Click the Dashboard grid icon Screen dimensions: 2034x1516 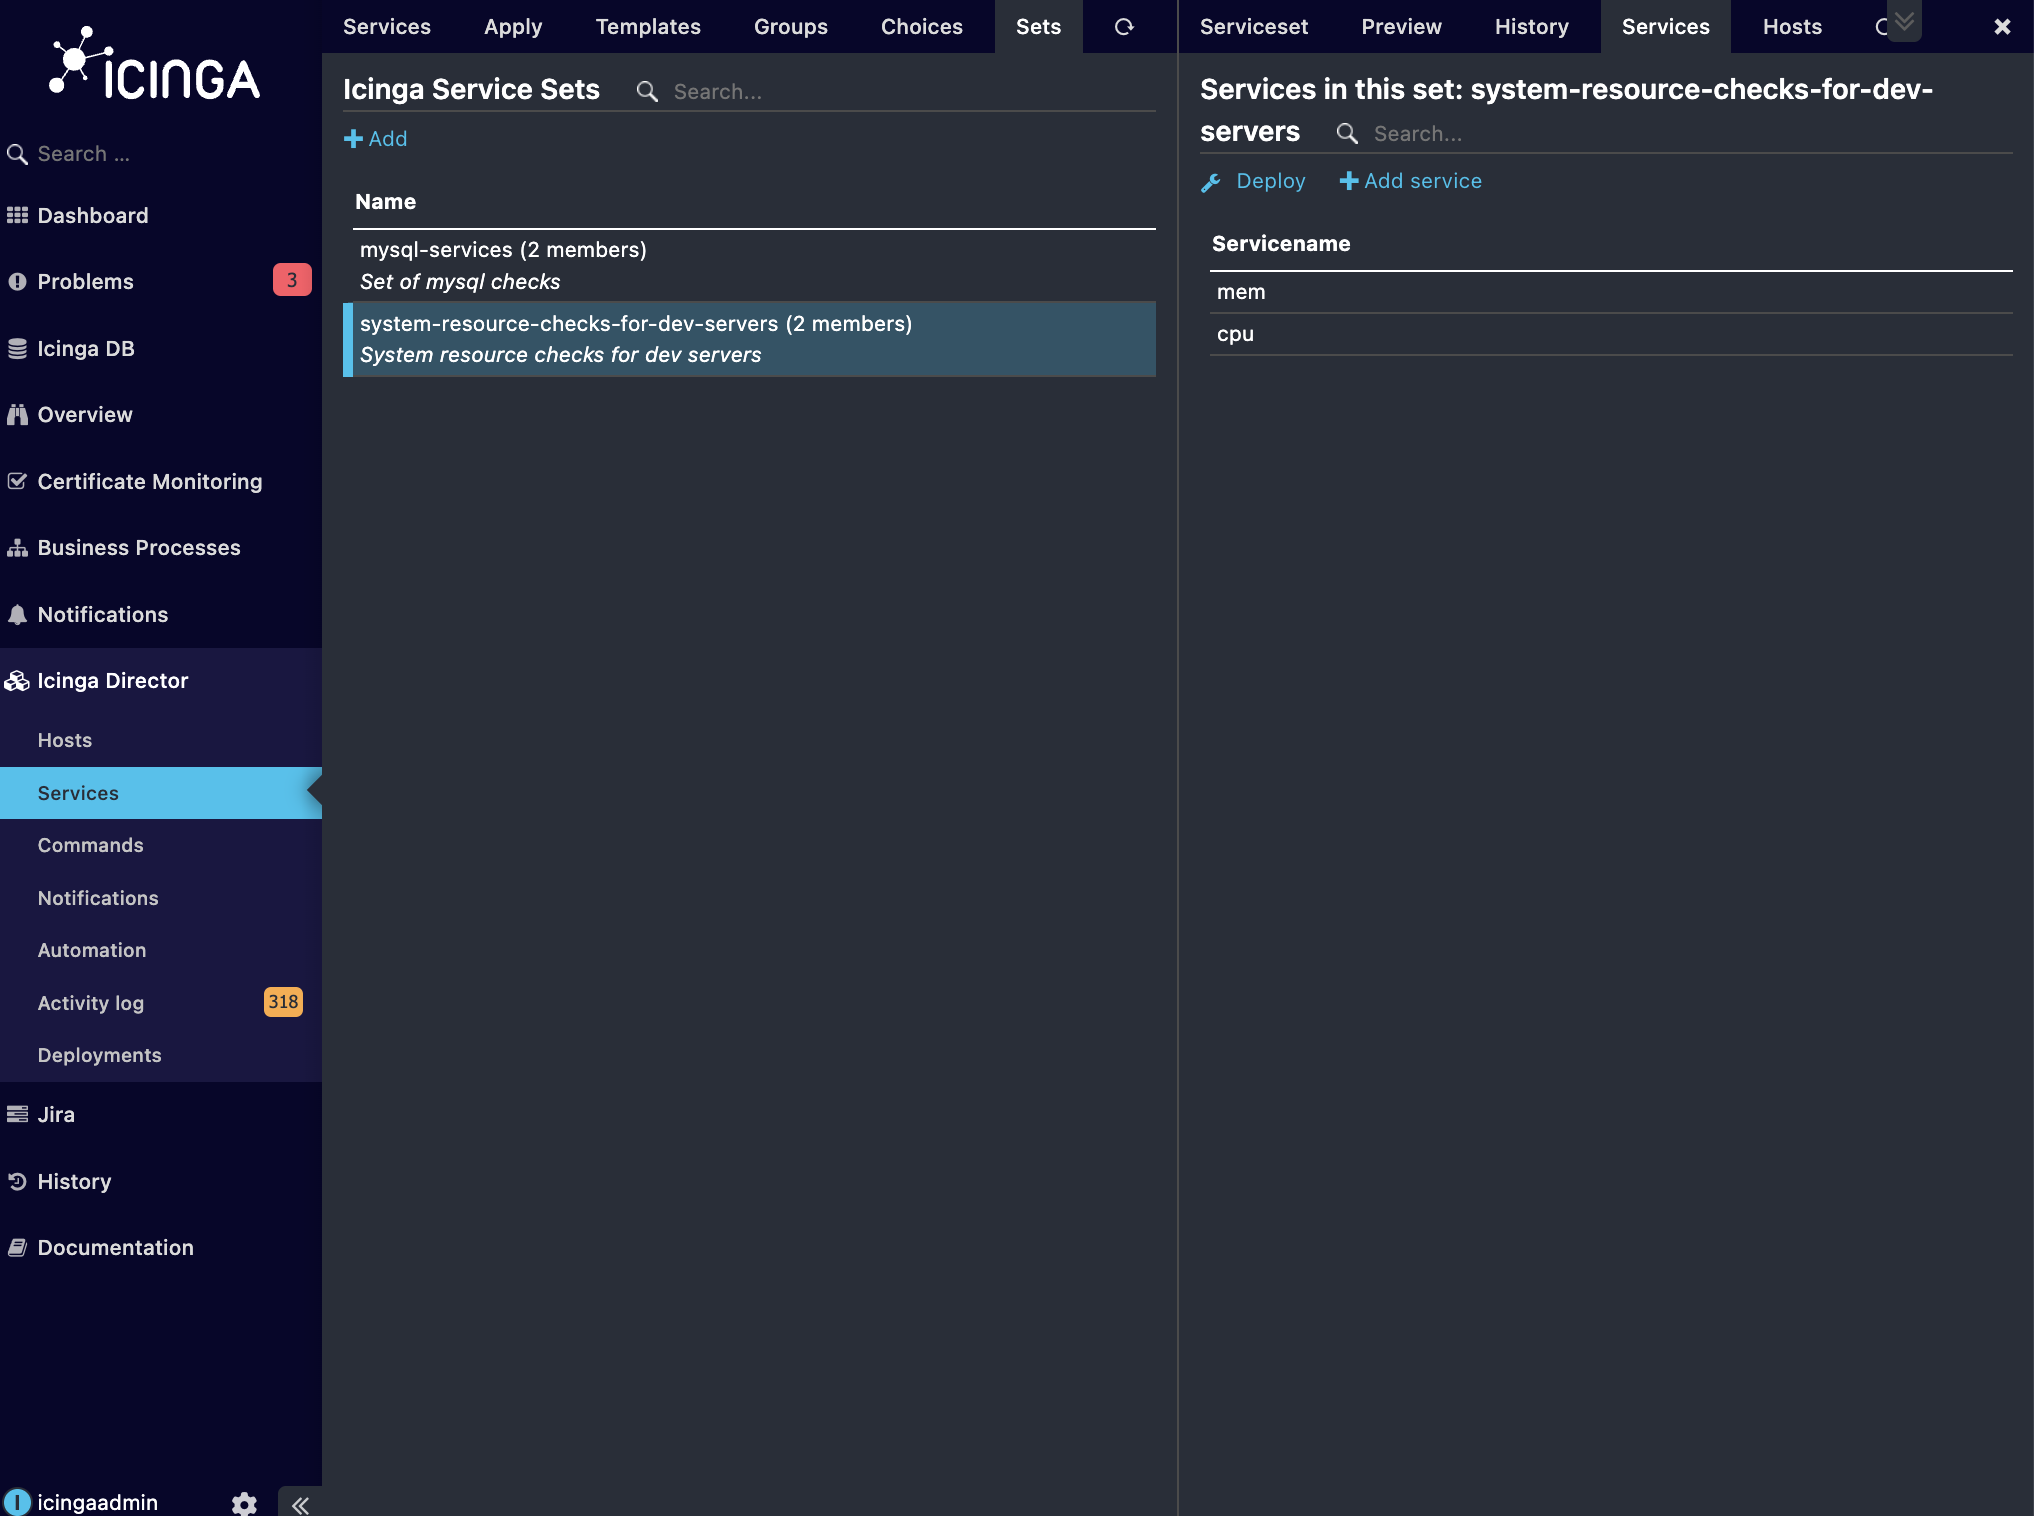click(x=17, y=216)
